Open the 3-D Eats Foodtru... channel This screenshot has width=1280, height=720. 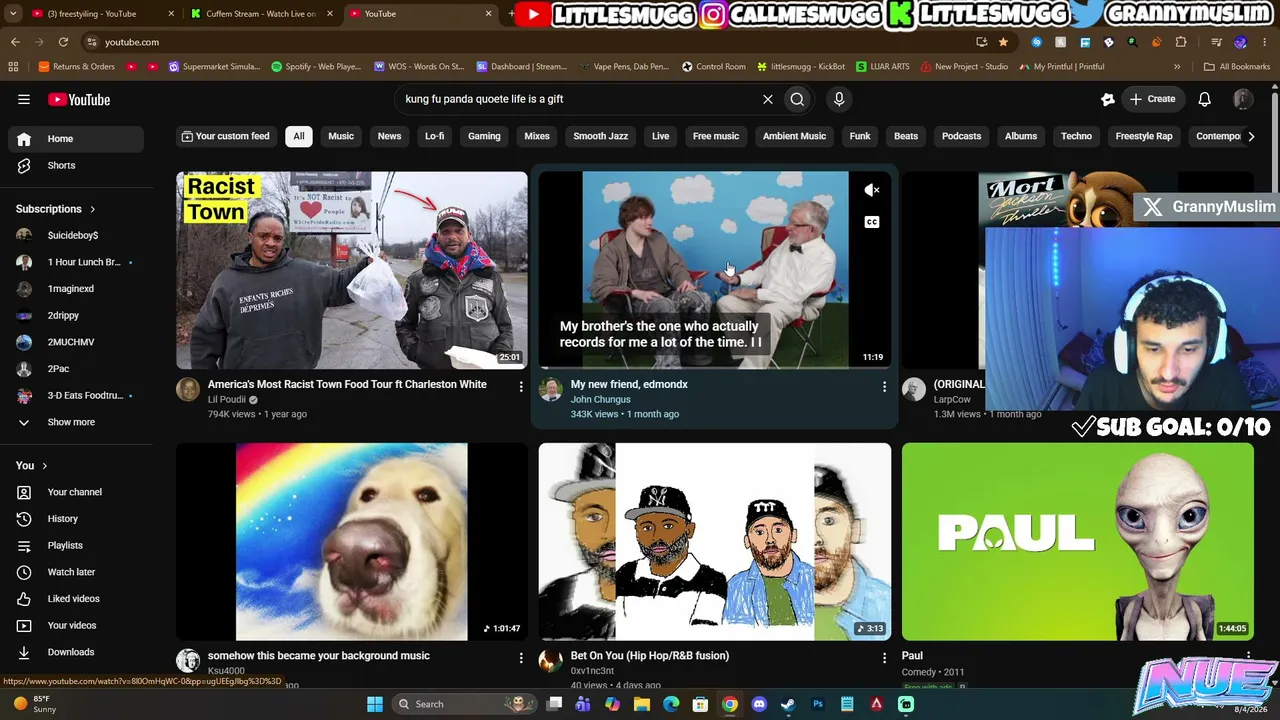pos(78,395)
